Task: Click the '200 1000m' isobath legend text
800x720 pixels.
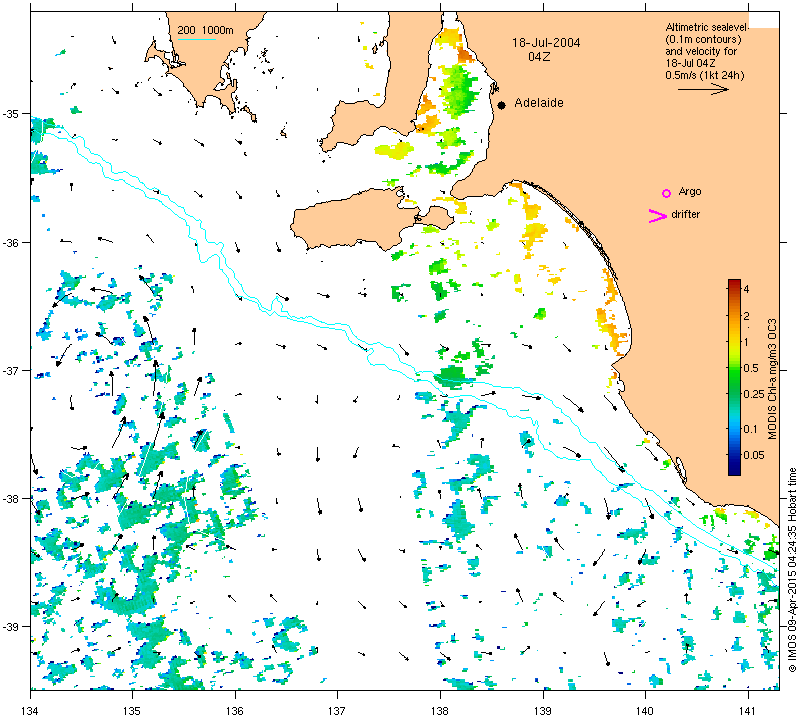Action: (205, 30)
